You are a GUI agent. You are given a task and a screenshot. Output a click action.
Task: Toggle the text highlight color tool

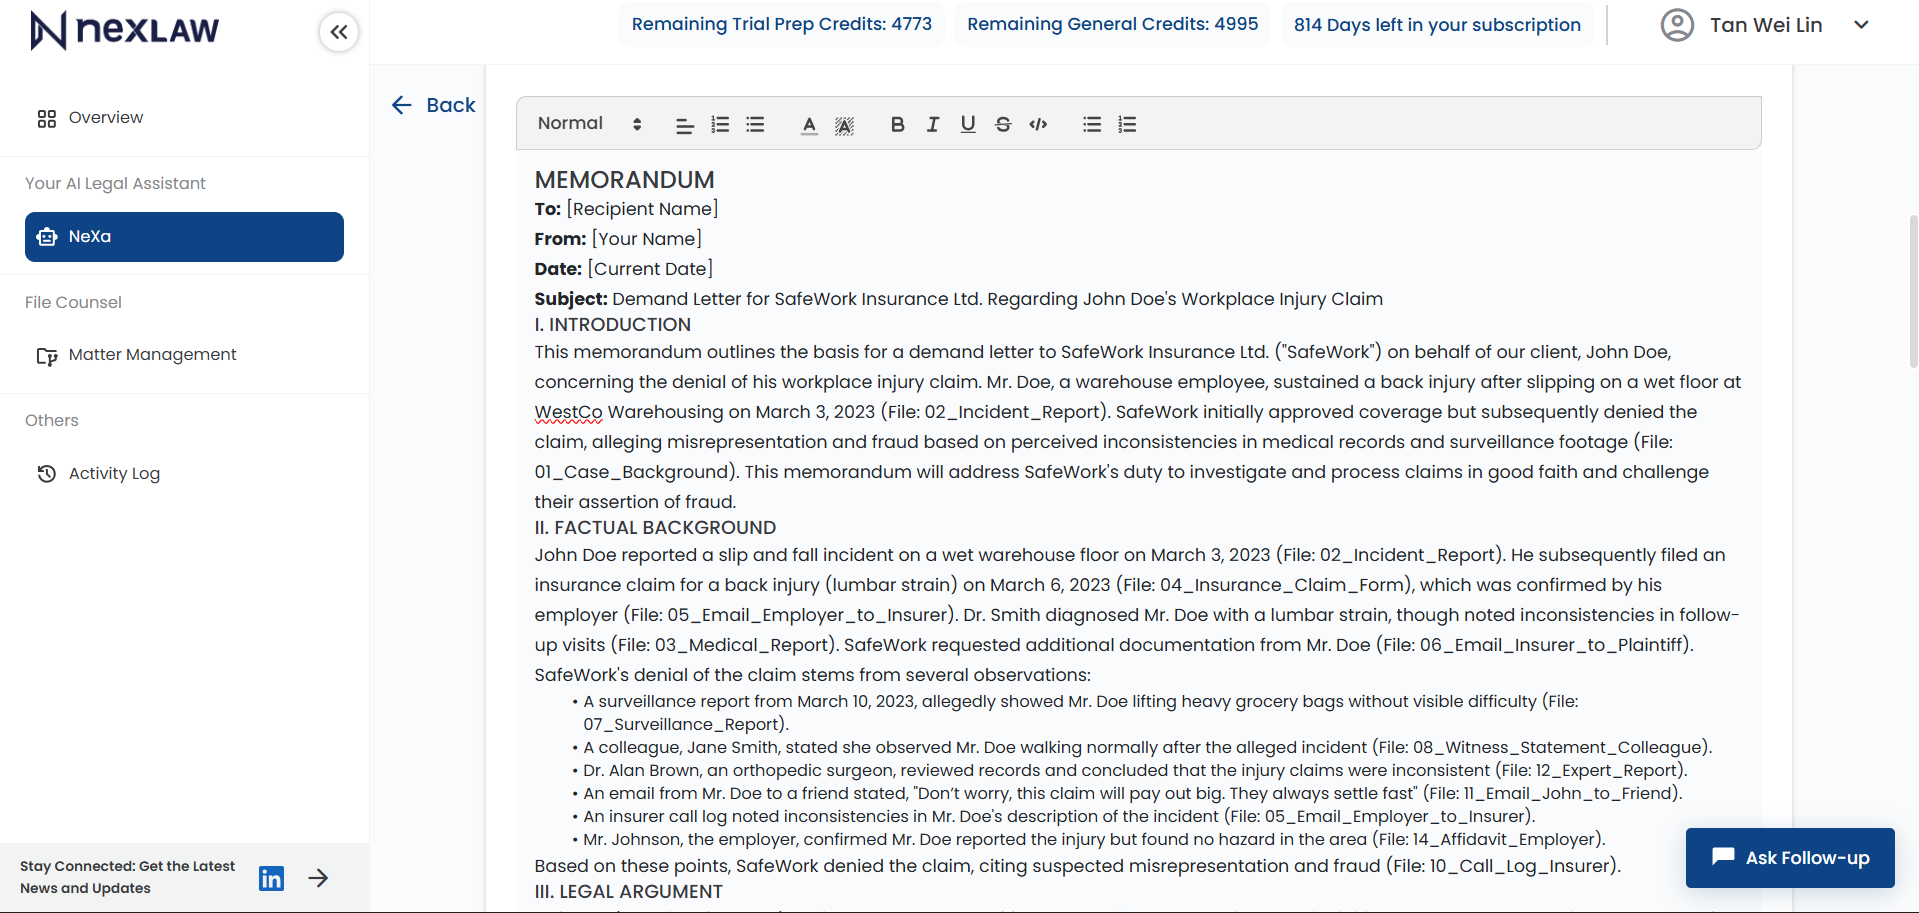click(x=843, y=124)
